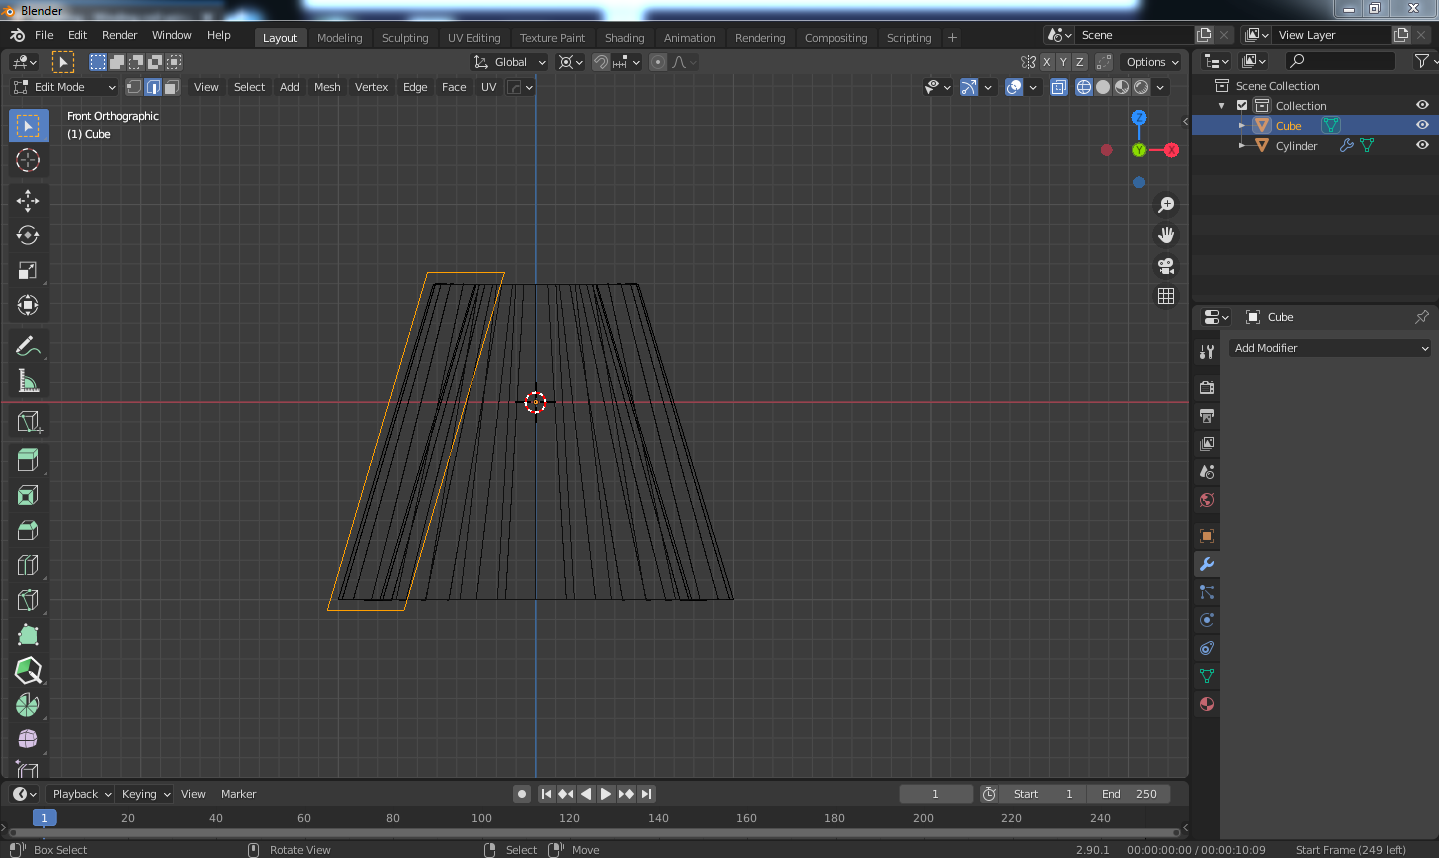Activate the Scale tool

point(28,270)
